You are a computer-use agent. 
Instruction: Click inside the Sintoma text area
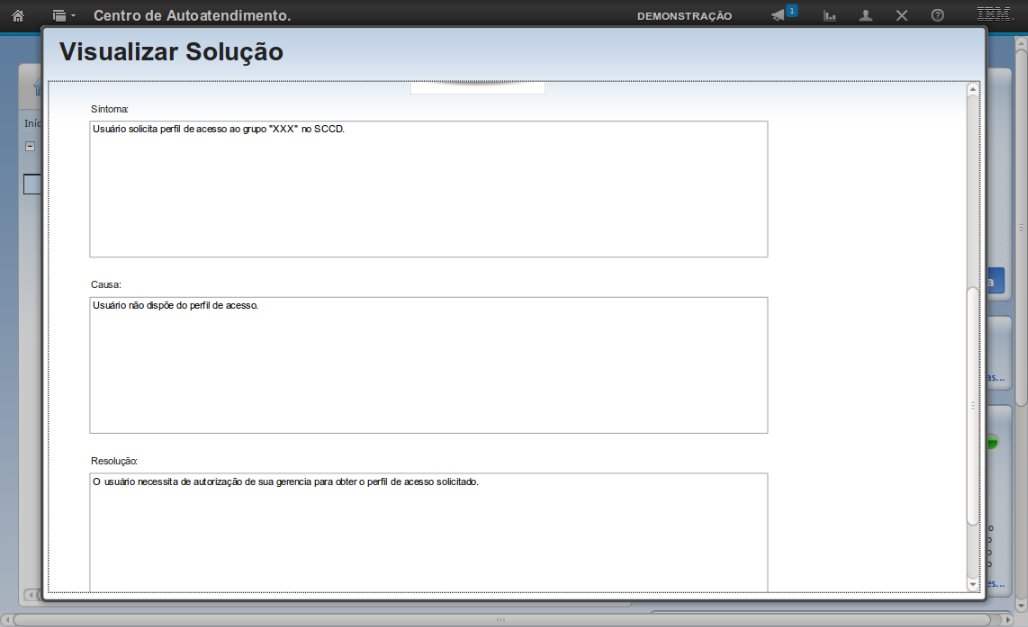428,189
